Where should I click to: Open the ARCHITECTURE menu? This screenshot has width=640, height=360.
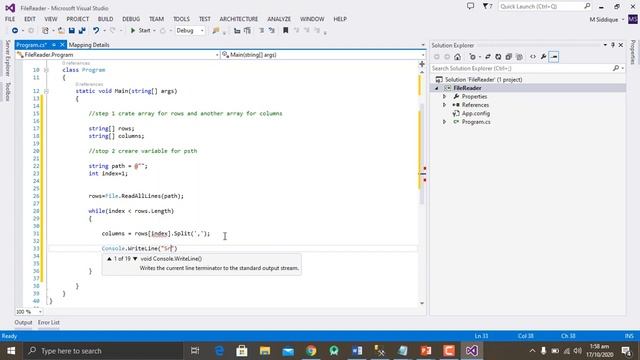pos(239,19)
